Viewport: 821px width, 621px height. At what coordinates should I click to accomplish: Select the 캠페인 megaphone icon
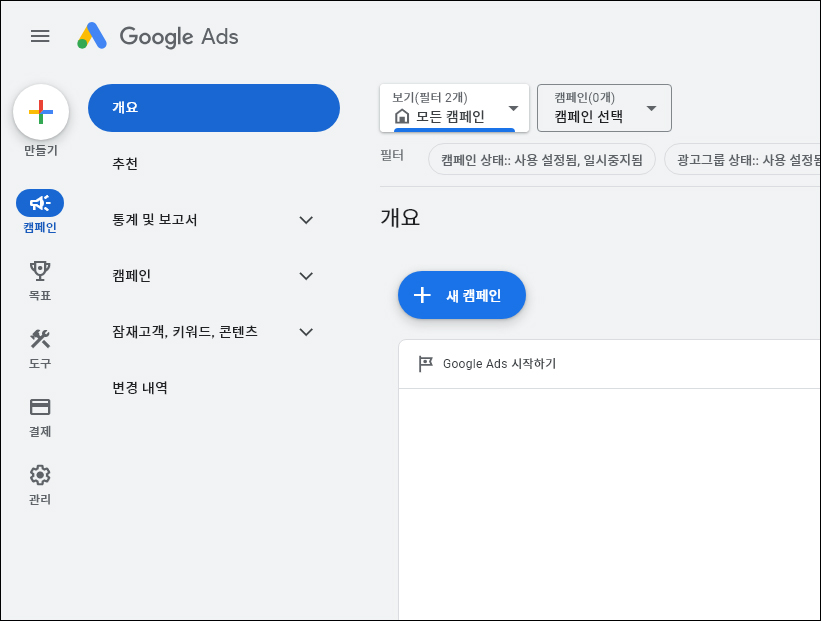tap(40, 203)
